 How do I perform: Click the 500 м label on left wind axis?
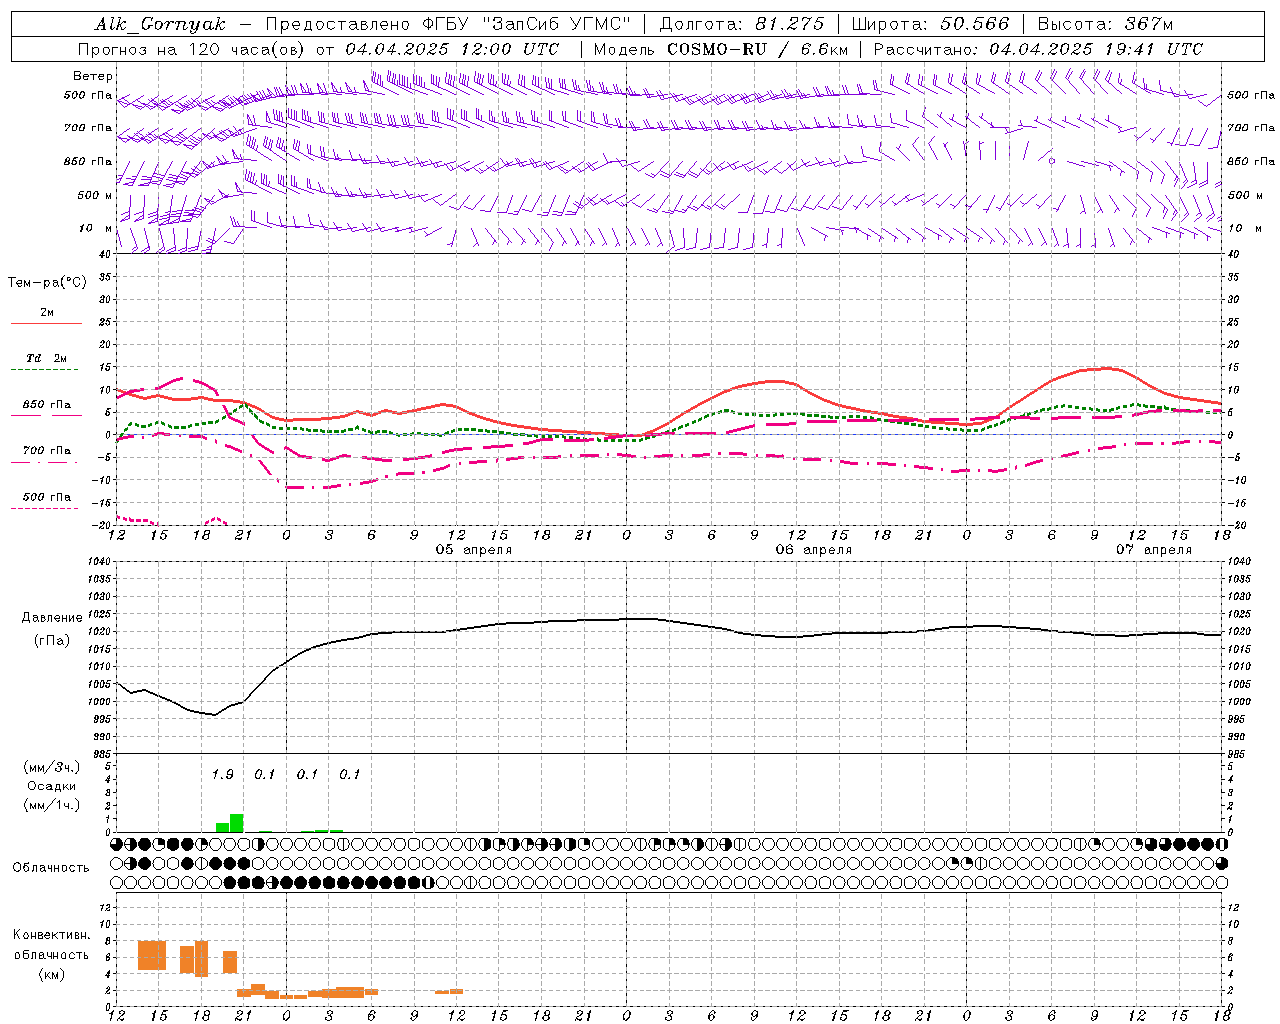coord(95,195)
